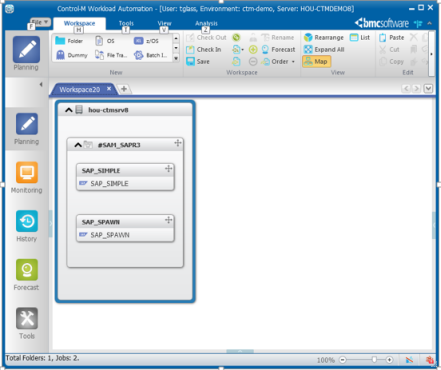Click the Cut button
Screen dimensions: 441x370
pos(389,50)
